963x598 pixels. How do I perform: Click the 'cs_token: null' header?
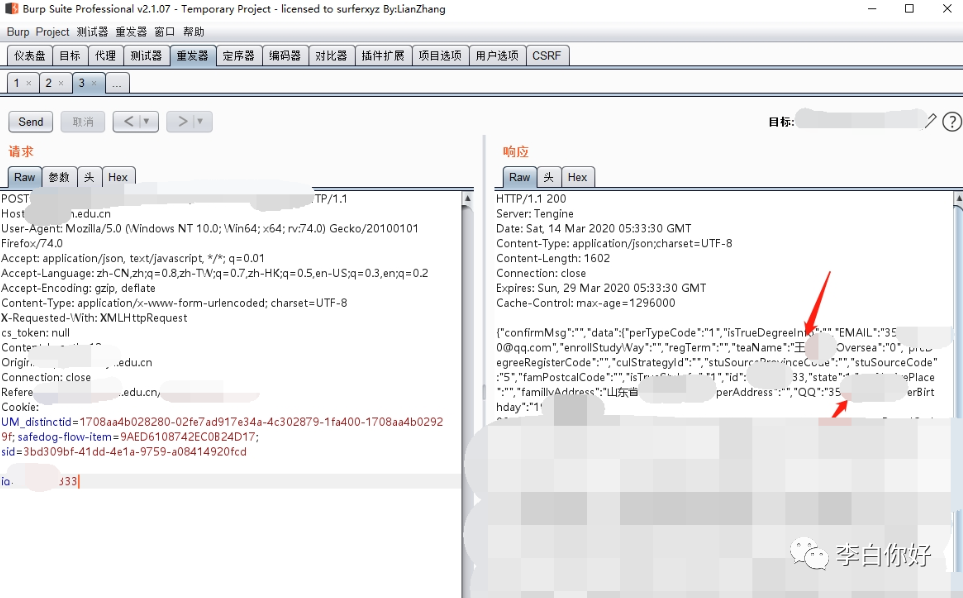click(x=36, y=333)
